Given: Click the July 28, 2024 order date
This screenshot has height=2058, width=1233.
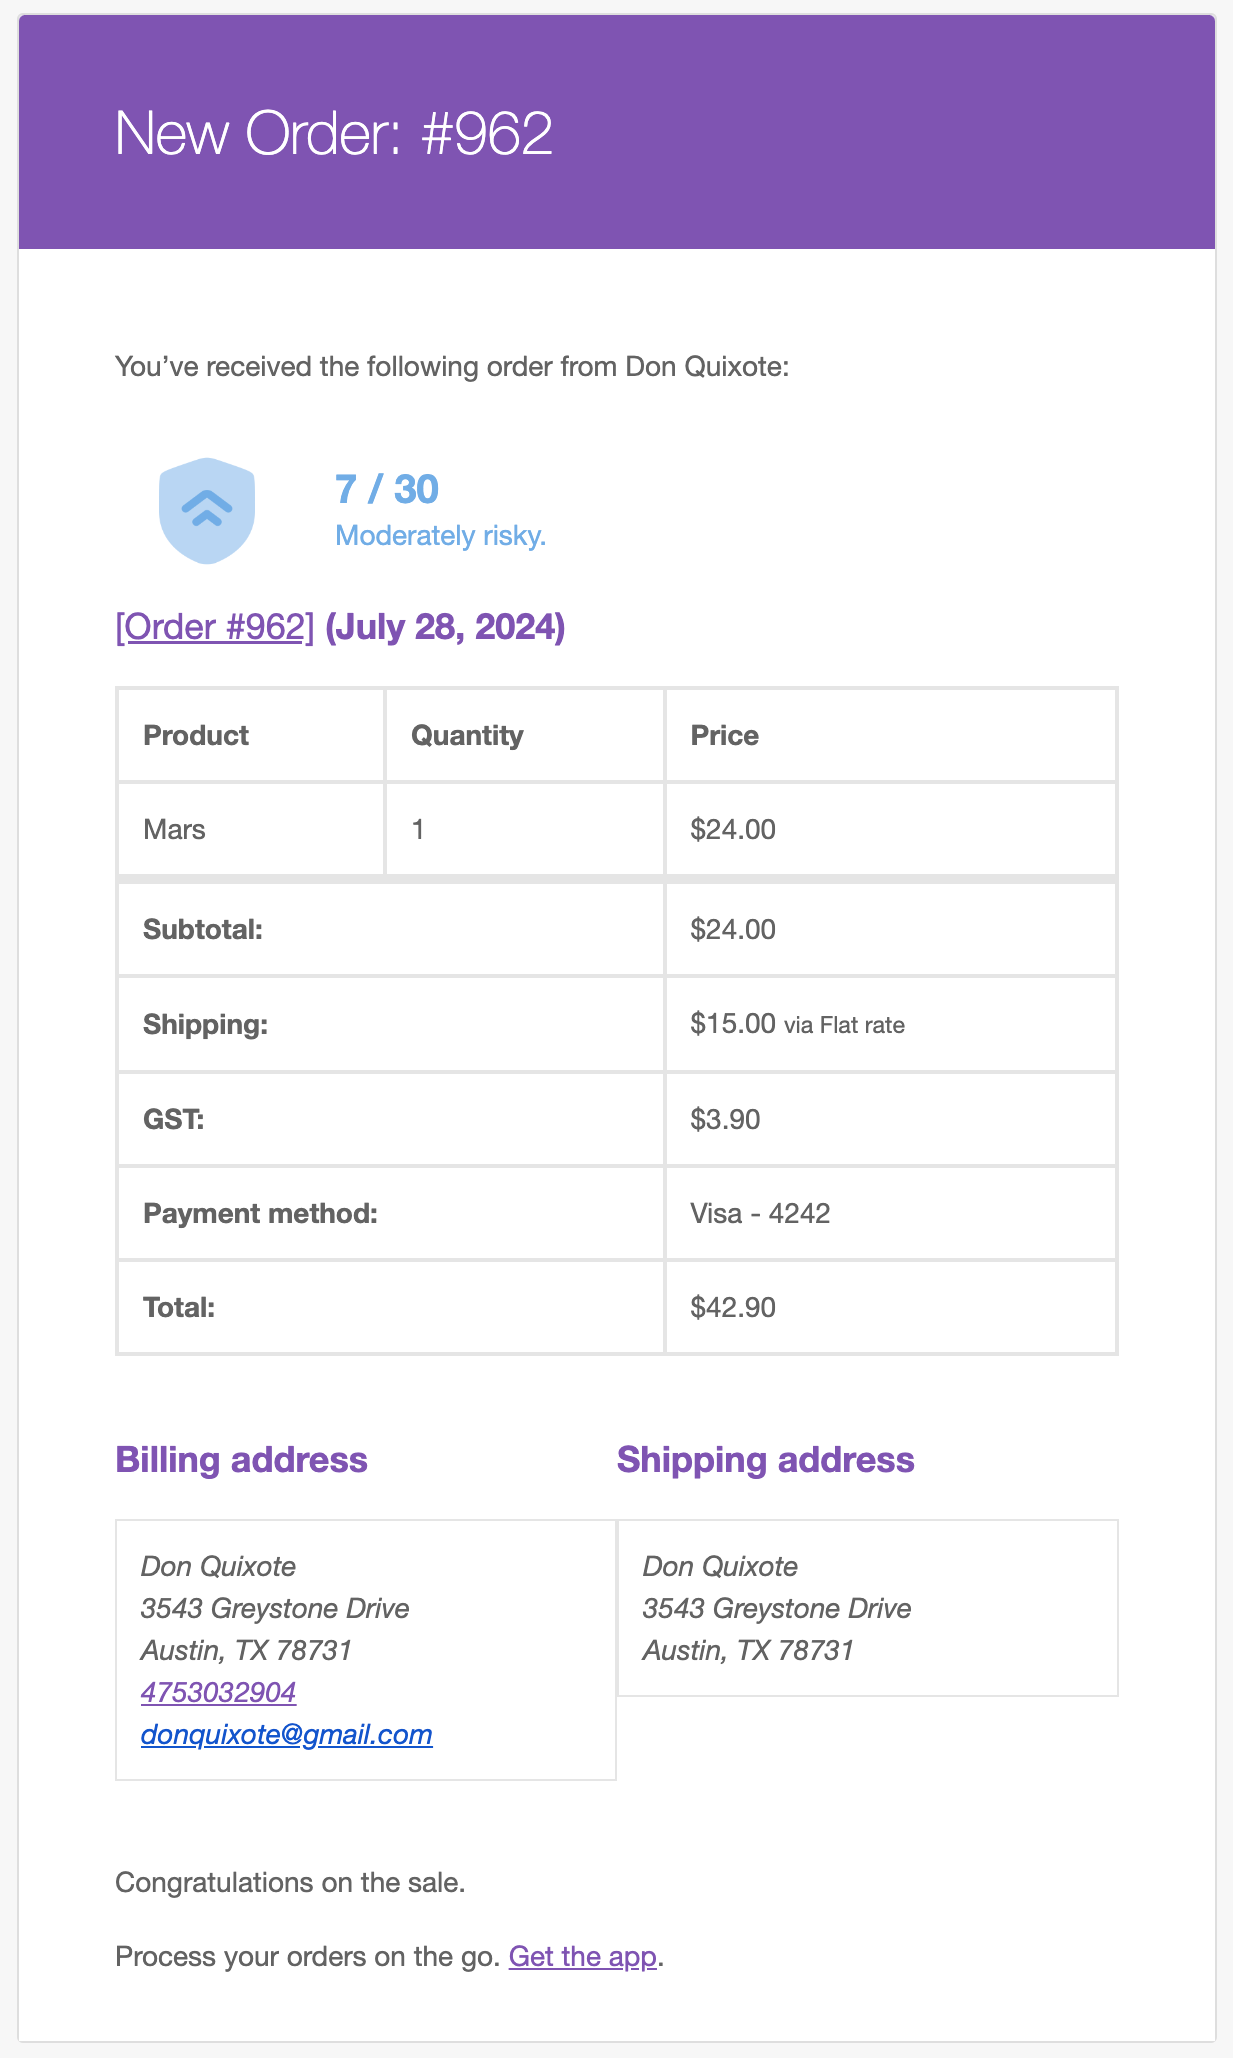Looking at the screenshot, I should [446, 627].
